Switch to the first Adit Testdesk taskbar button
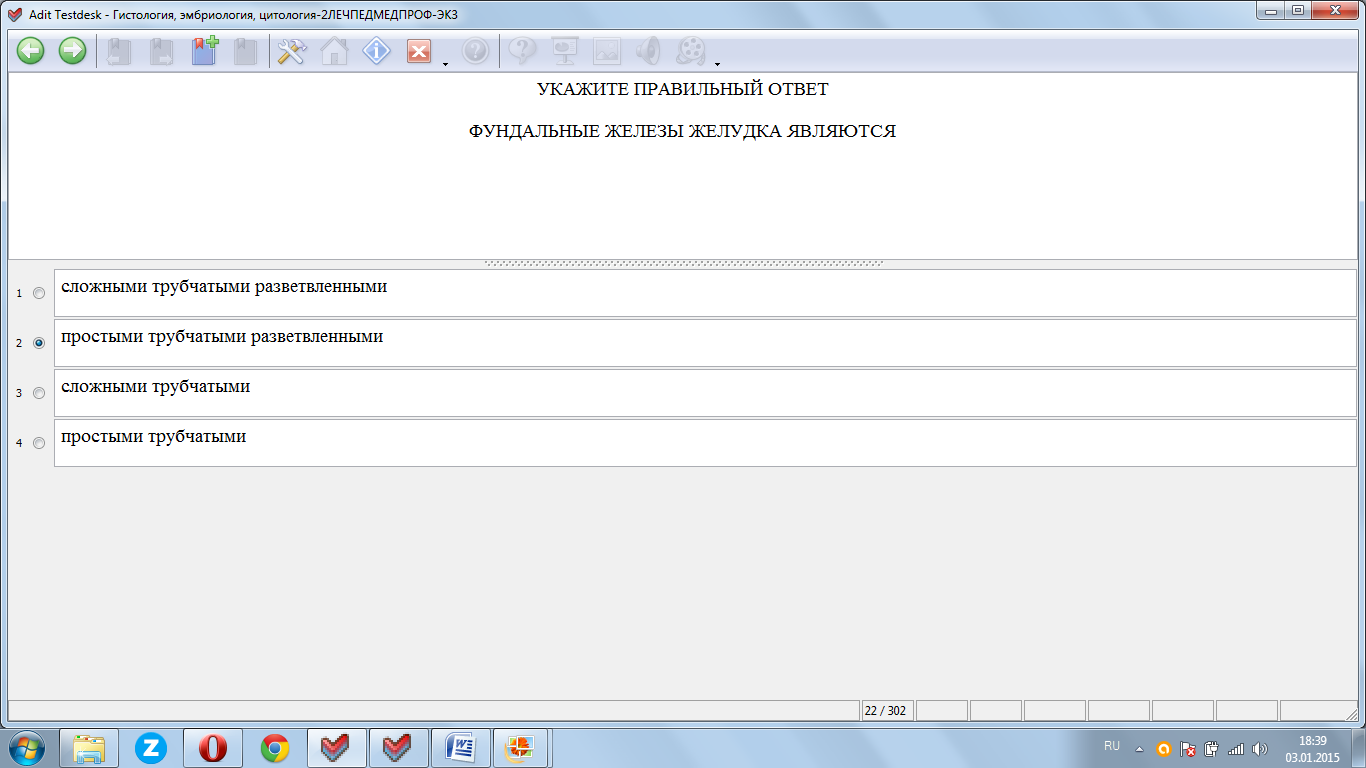Screen dimensions: 1366x768 [x=337, y=748]
